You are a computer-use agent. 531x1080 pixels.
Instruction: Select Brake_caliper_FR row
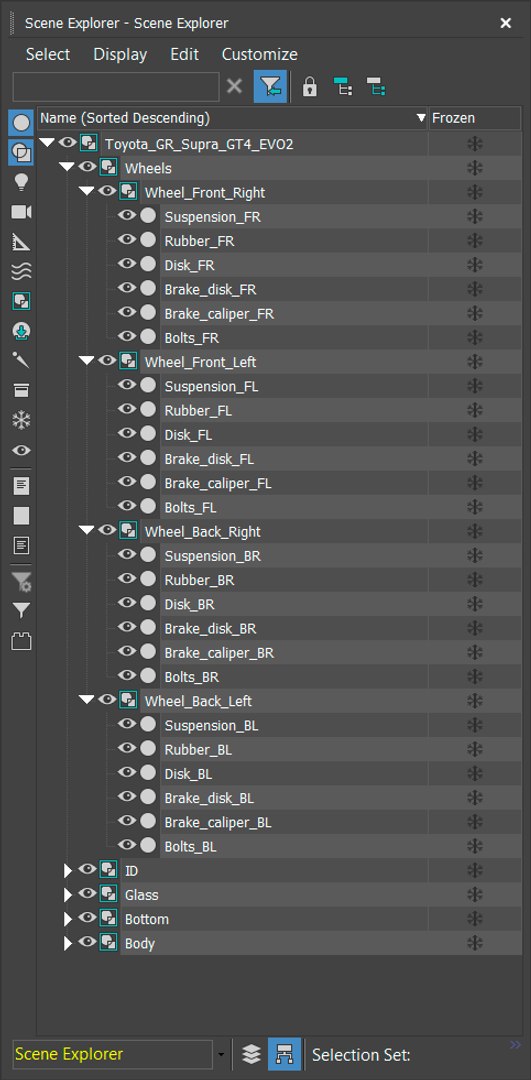(x=219, y=314)
